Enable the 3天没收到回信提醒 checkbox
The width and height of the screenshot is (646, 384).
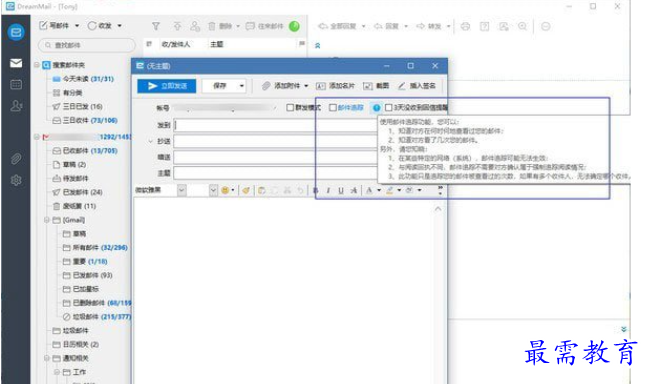pyautogui.click(x=389, y=108)
